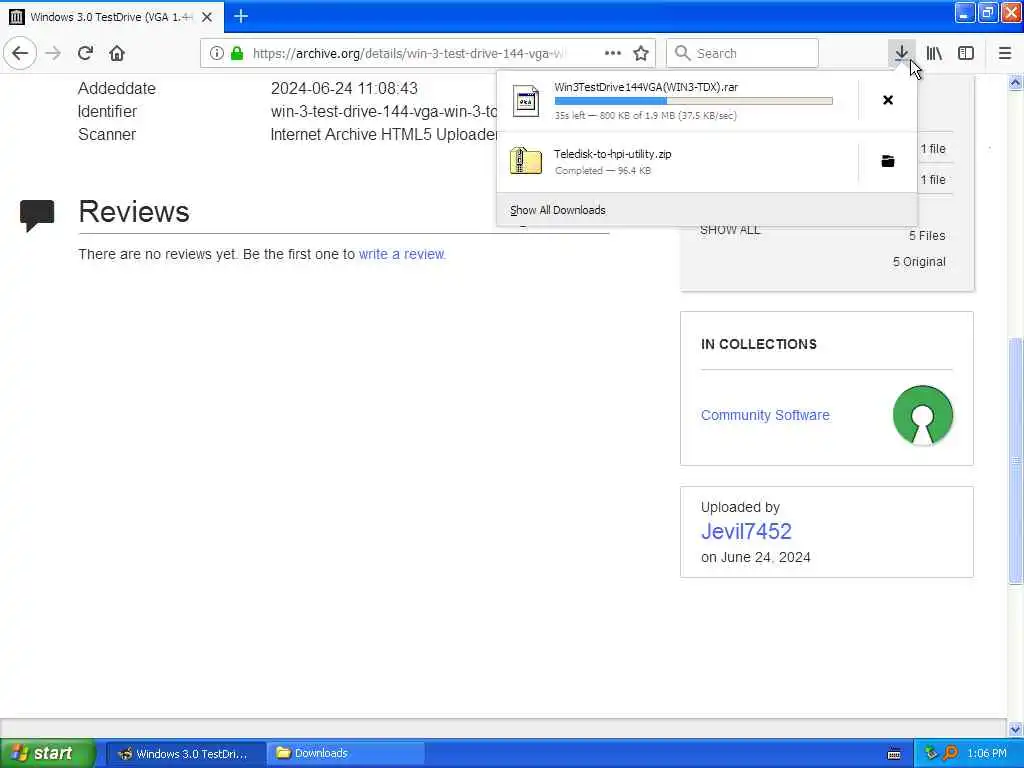This screenshot has height=768, width=1024.
Task: Click the taskbar clock showing 1:06 PM
Action: coord(987,754)
